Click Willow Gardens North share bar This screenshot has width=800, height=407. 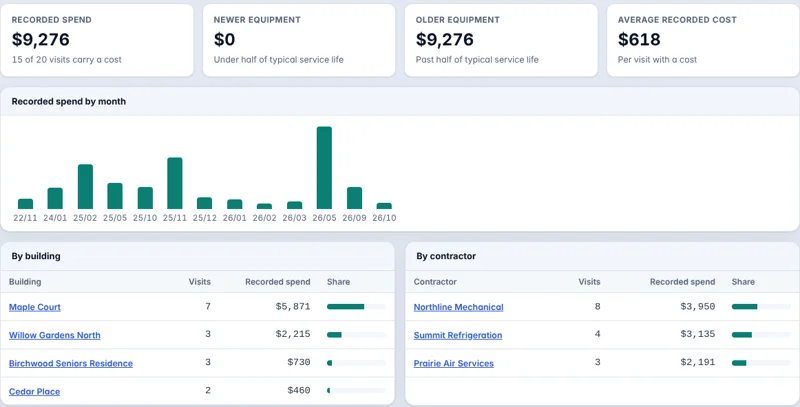click(x=356, y=335)
